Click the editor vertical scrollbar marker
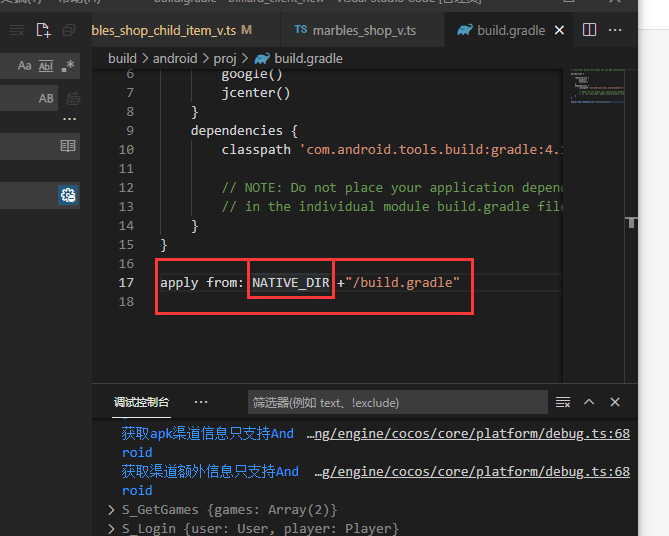669x536 pixels. coord(631,222)
